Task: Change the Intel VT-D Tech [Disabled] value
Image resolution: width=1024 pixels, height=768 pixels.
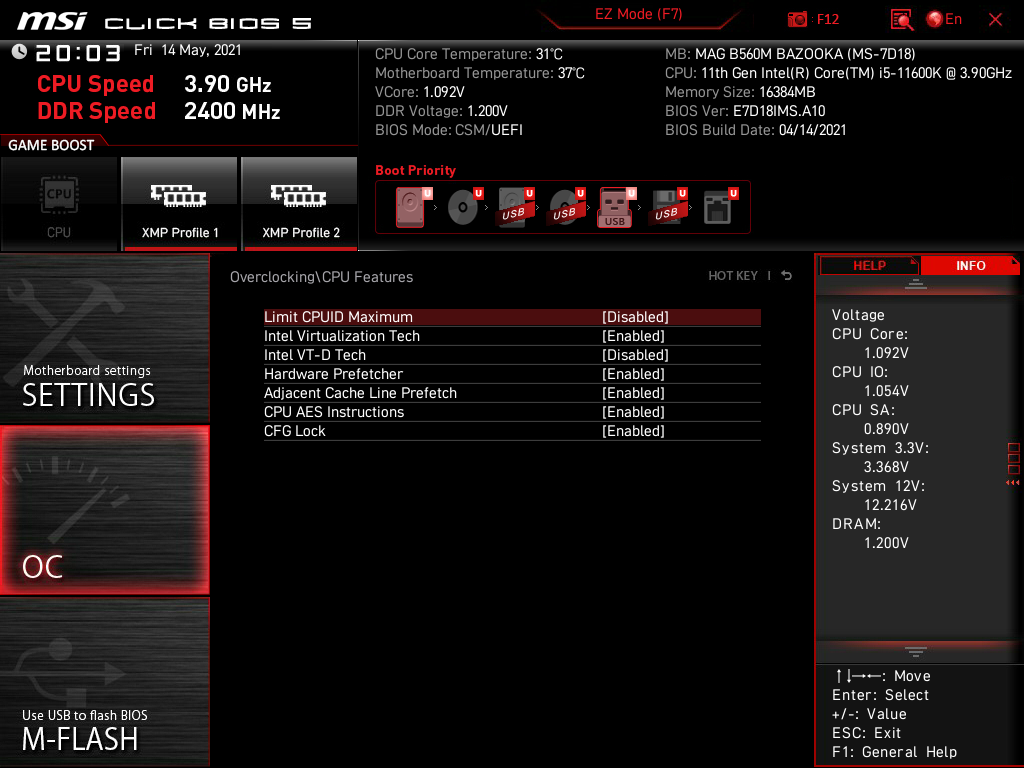Action: [x=635, y=355]
